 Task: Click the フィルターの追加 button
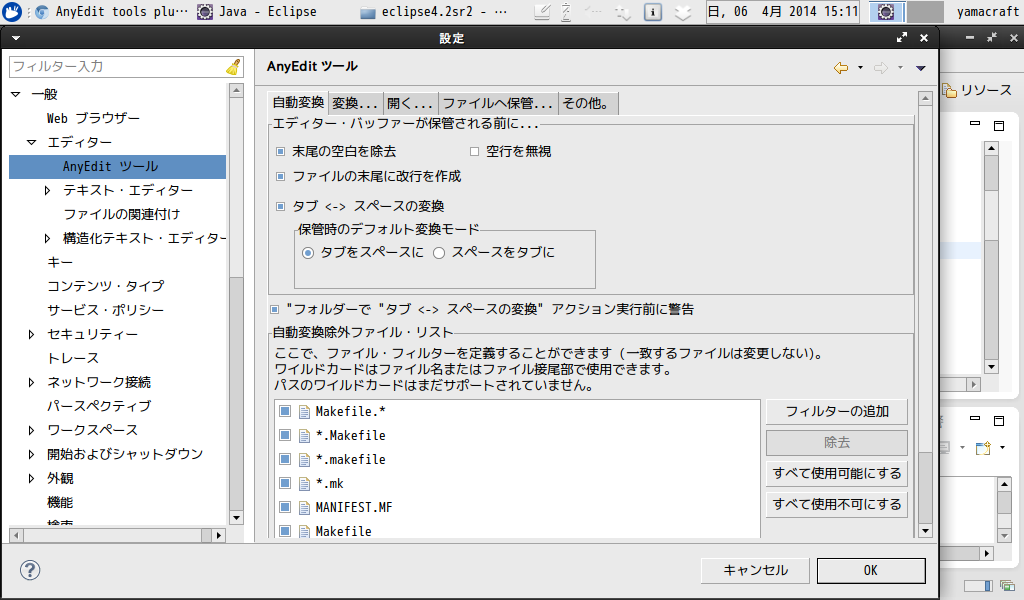(x=837, y=411)
